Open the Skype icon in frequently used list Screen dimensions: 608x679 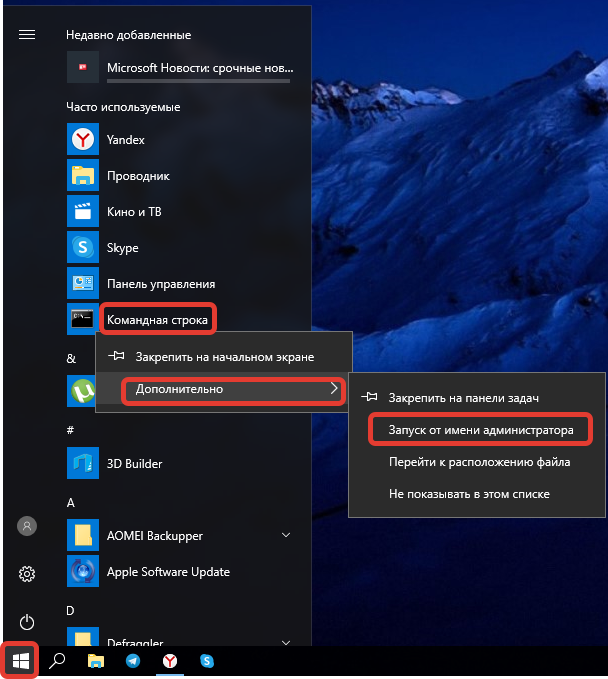(83, 247)
